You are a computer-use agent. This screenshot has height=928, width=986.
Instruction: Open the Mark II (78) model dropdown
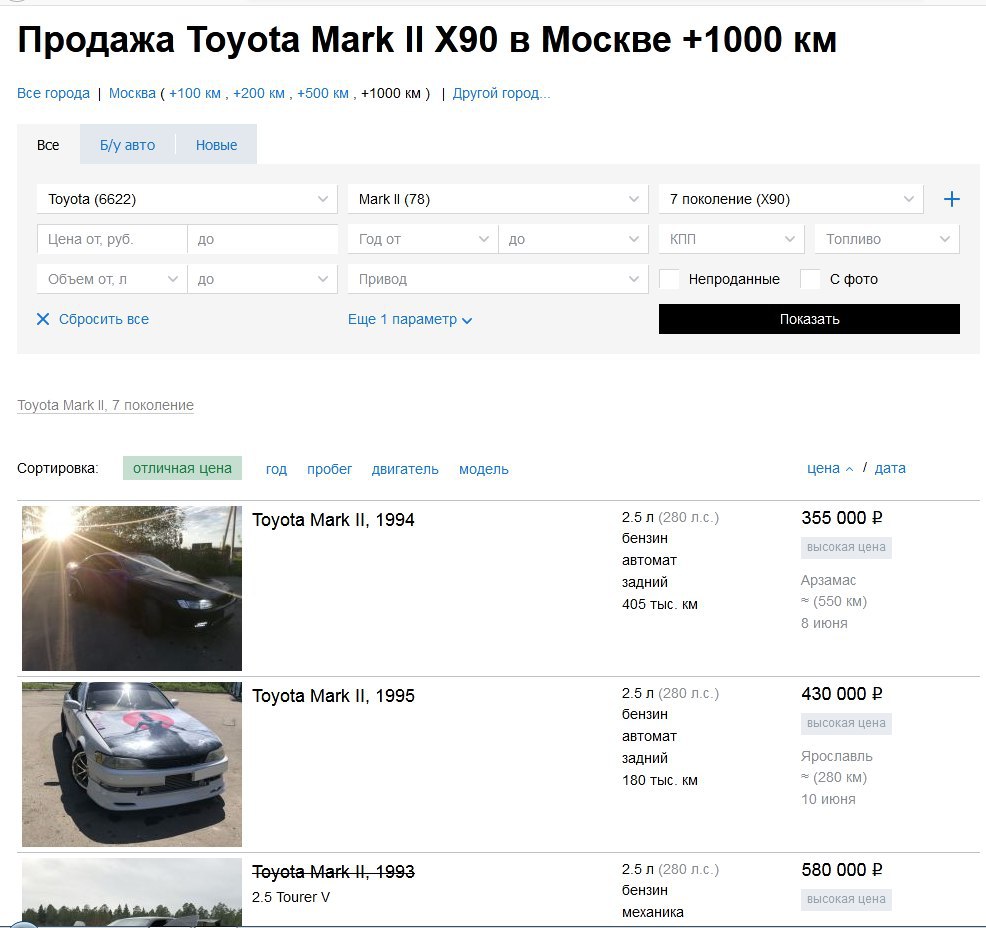click(x=498, y=199)
